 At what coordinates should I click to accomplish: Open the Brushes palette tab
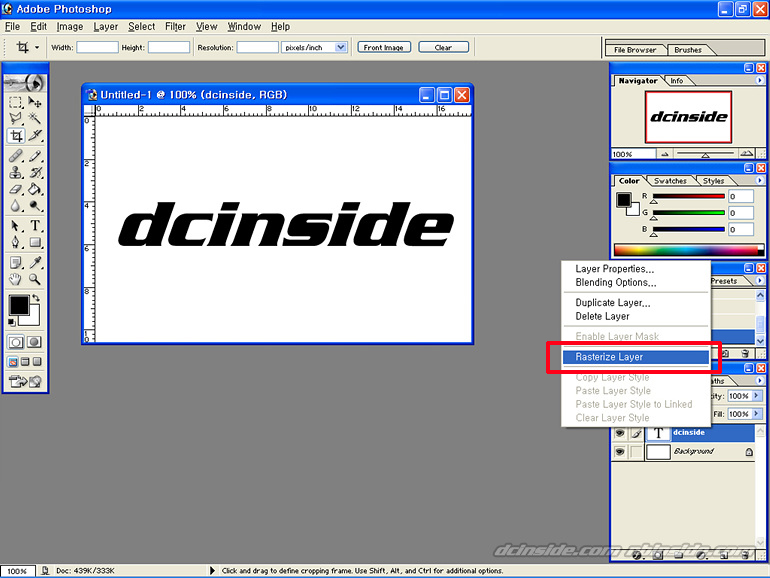(x=688, y=50)
